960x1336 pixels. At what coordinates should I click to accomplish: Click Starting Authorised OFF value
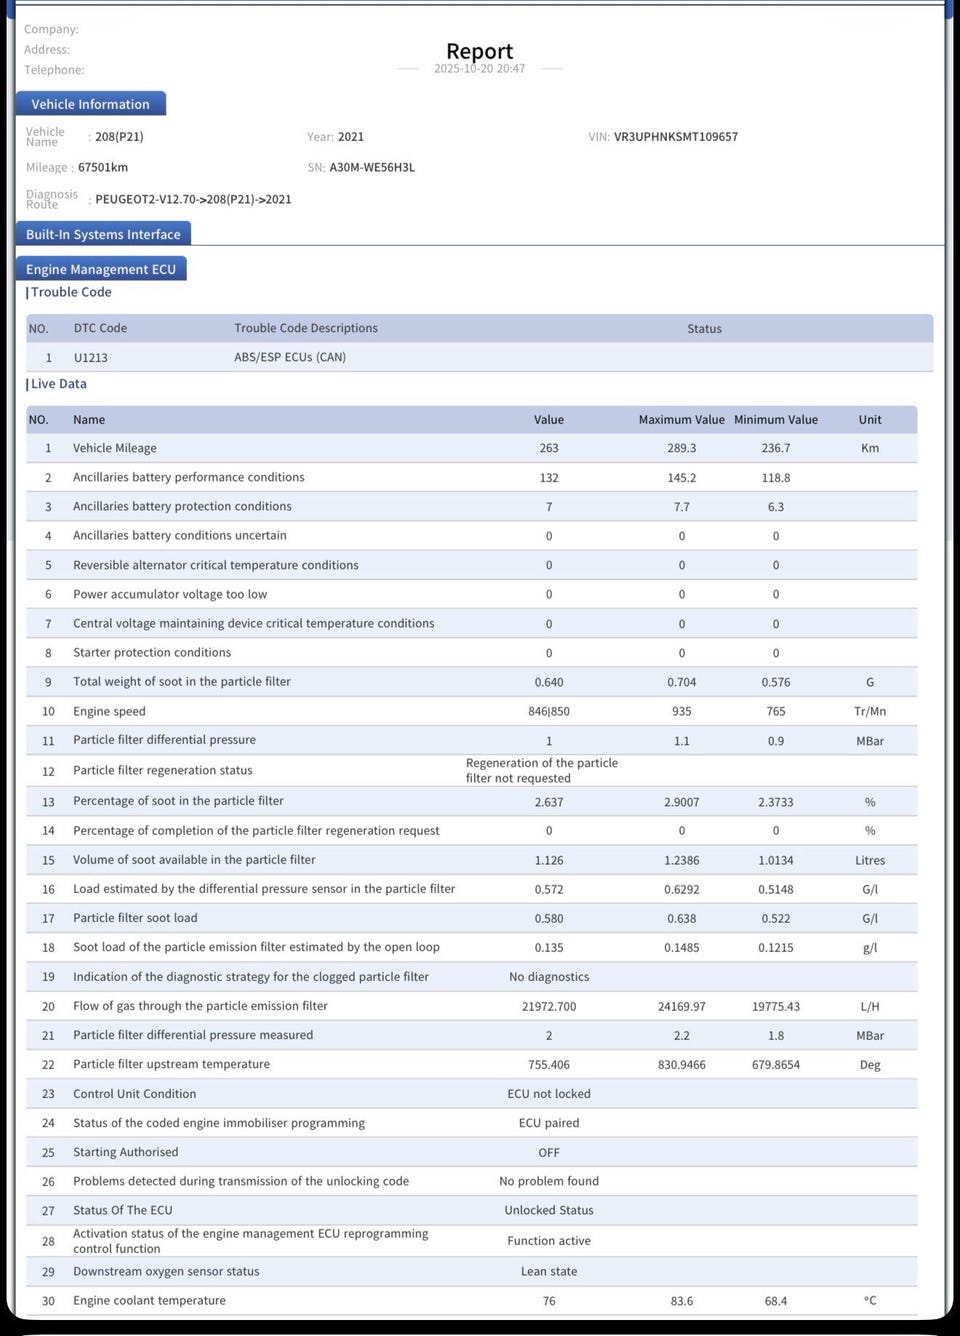[x=549, y=1153]
